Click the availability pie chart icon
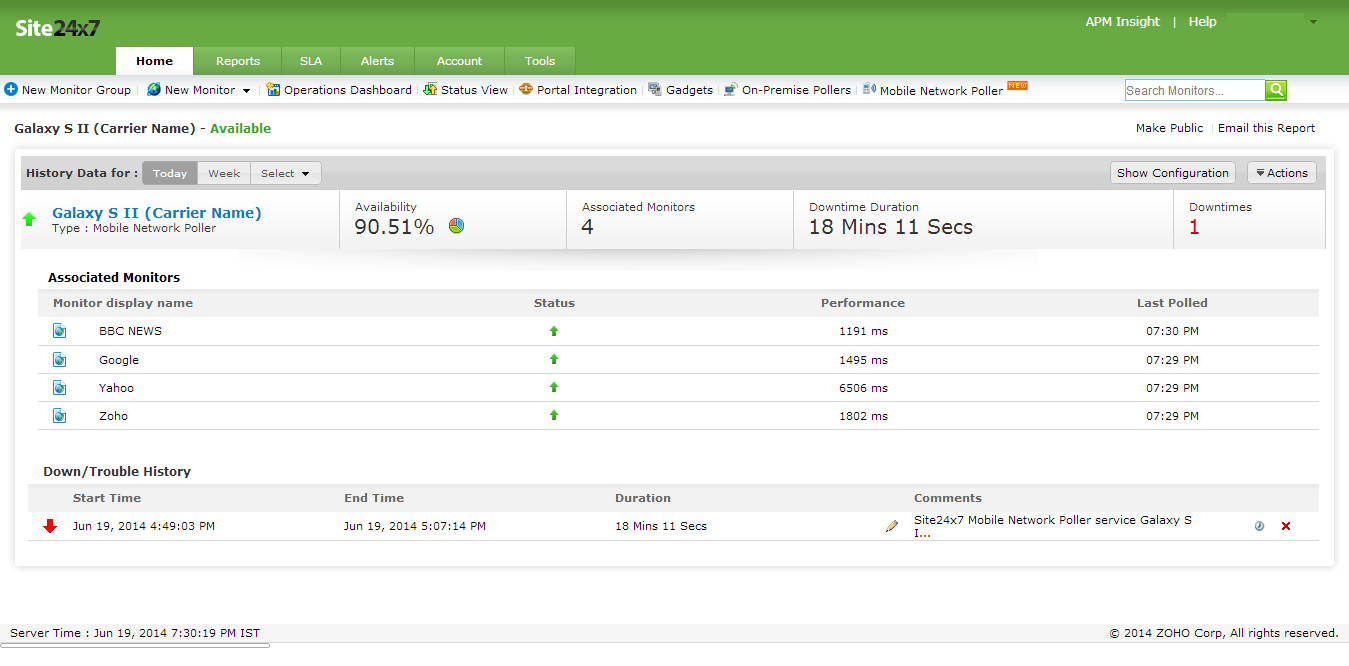Viewport: 1349px width, 666px height. pos(456,226)
